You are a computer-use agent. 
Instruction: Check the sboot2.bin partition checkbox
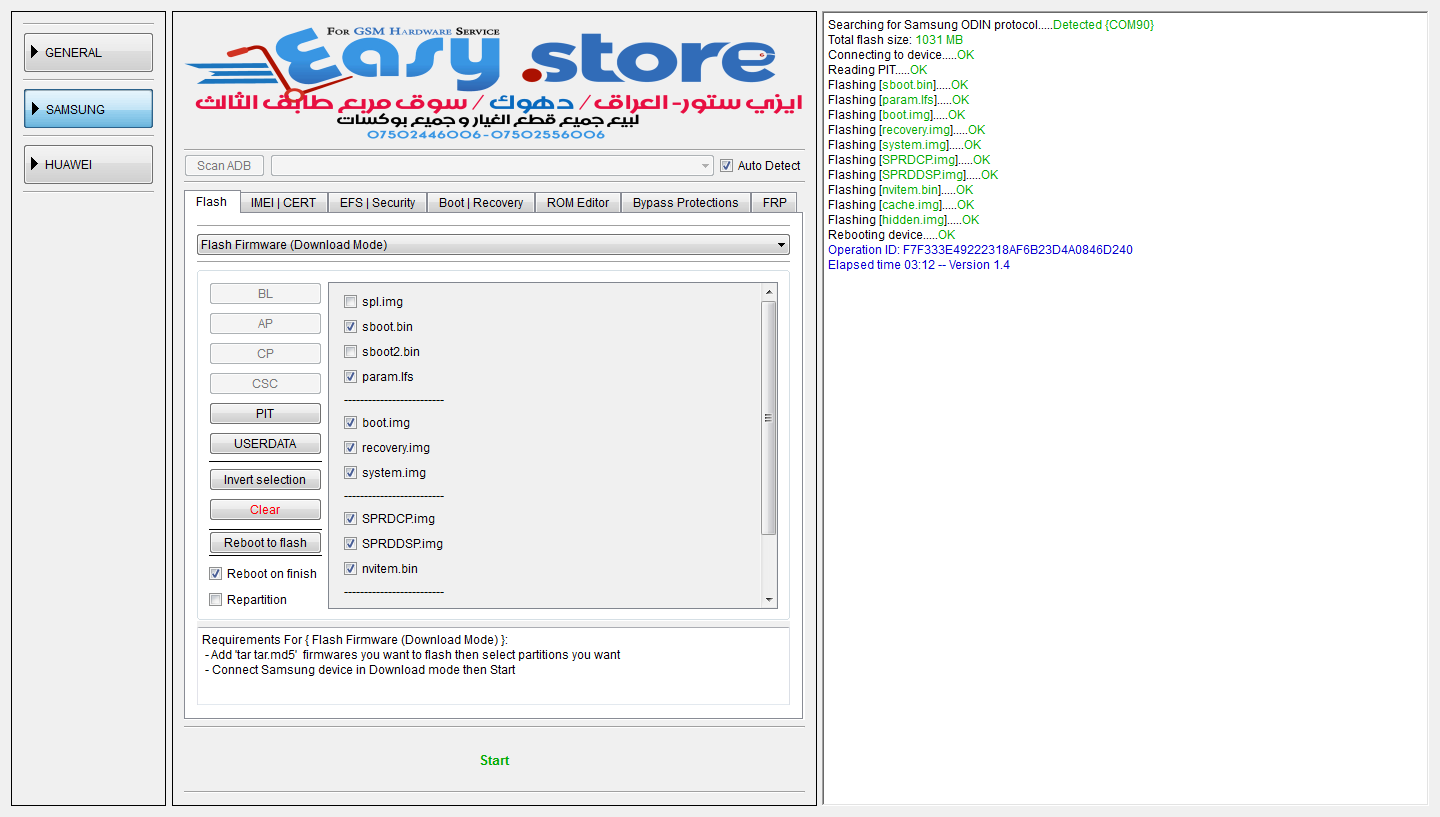click(x=351, y=352)
